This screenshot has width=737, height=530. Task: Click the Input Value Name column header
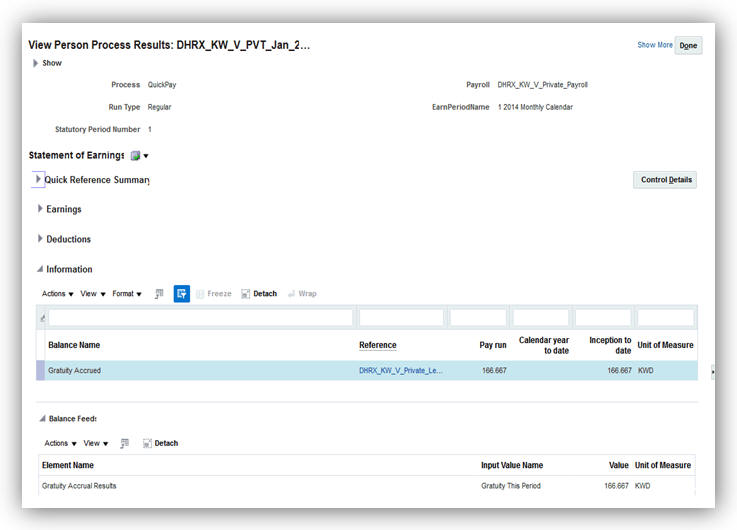coord(512,465)
